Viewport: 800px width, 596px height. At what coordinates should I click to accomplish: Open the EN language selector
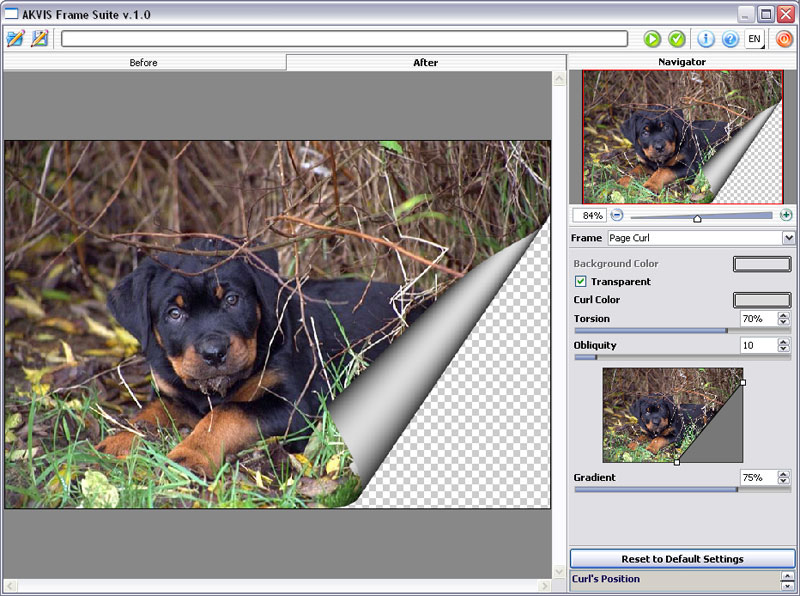click(x=755, y=39)
